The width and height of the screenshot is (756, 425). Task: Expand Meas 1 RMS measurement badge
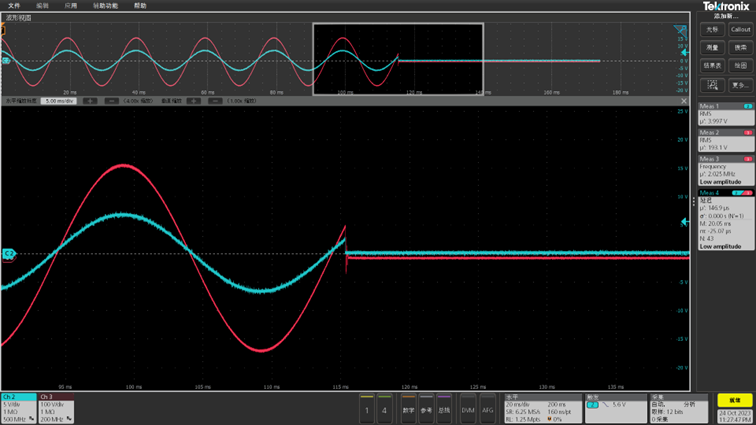[726, 114]
